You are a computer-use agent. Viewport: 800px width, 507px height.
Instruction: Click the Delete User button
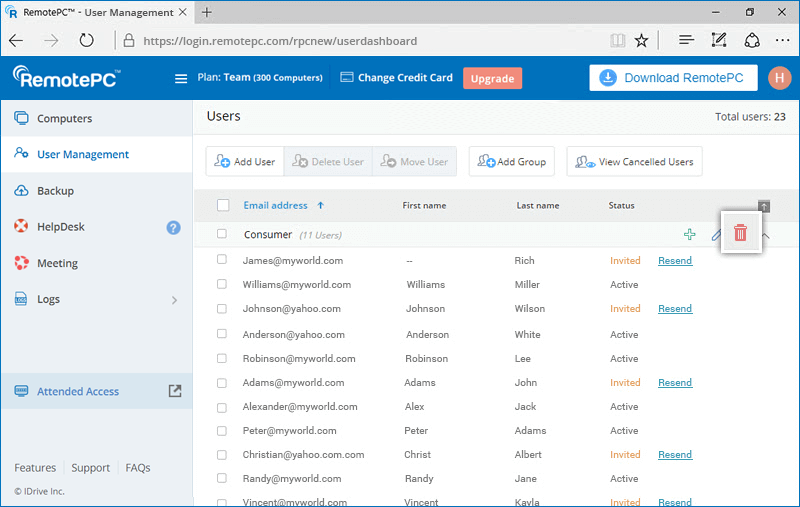(x=328, y=162)
